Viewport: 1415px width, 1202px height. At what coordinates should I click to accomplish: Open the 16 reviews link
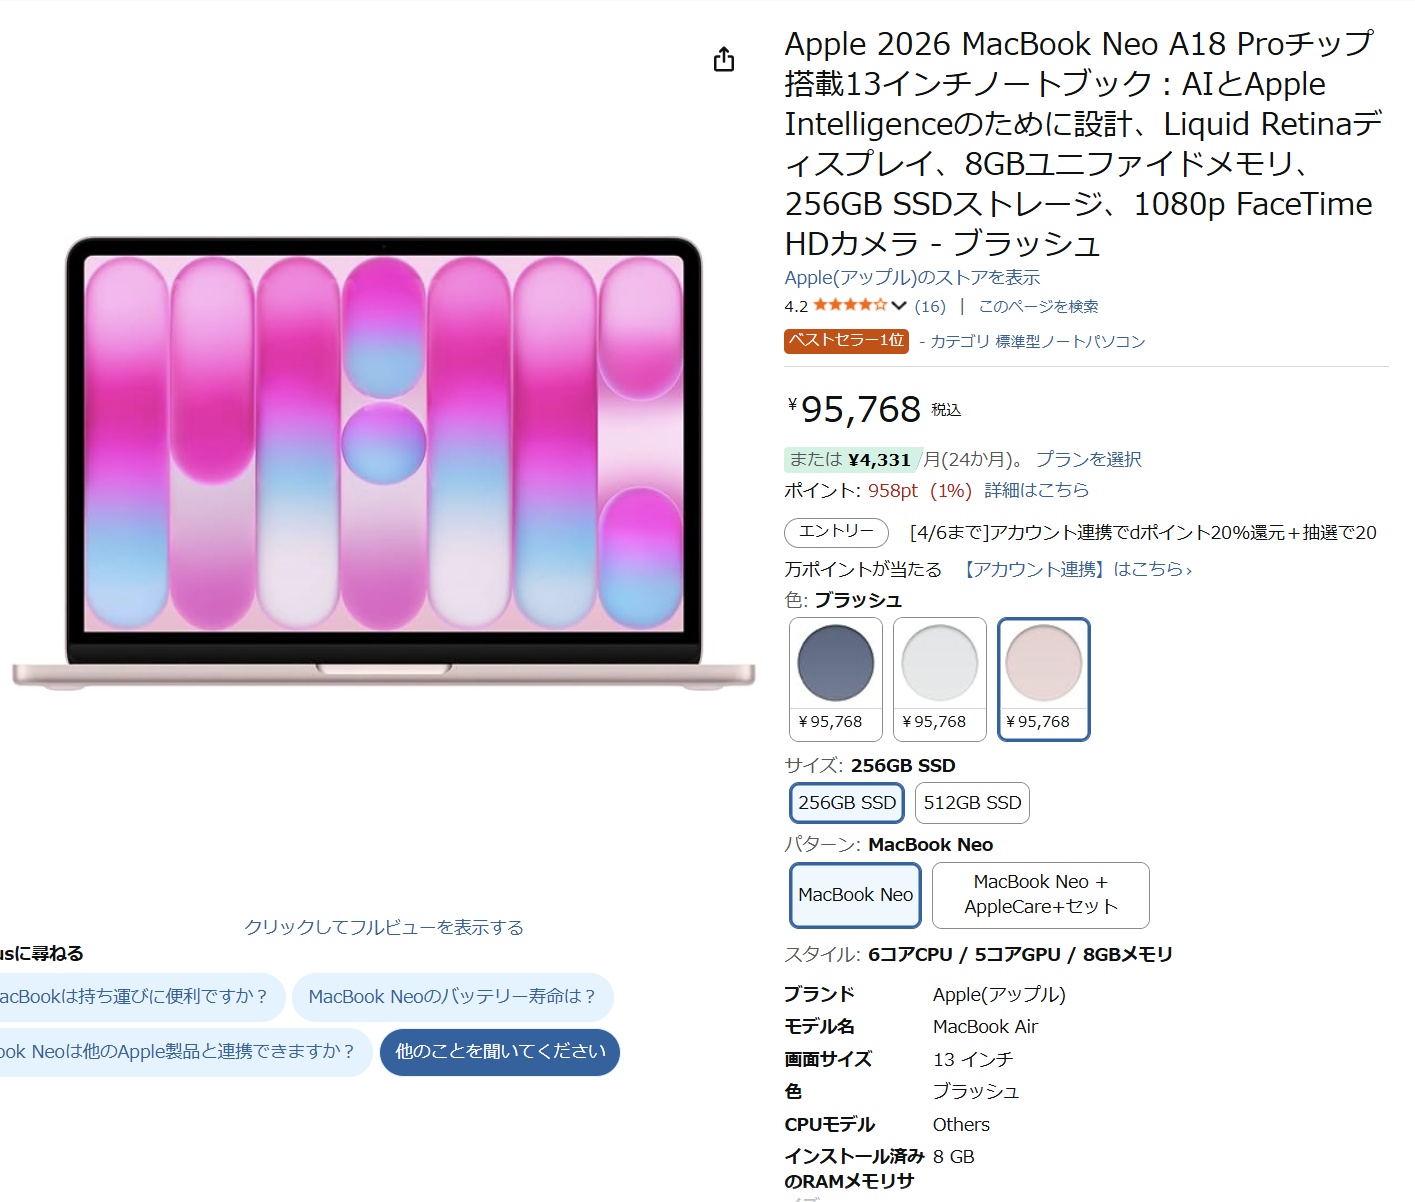[930, 306]
